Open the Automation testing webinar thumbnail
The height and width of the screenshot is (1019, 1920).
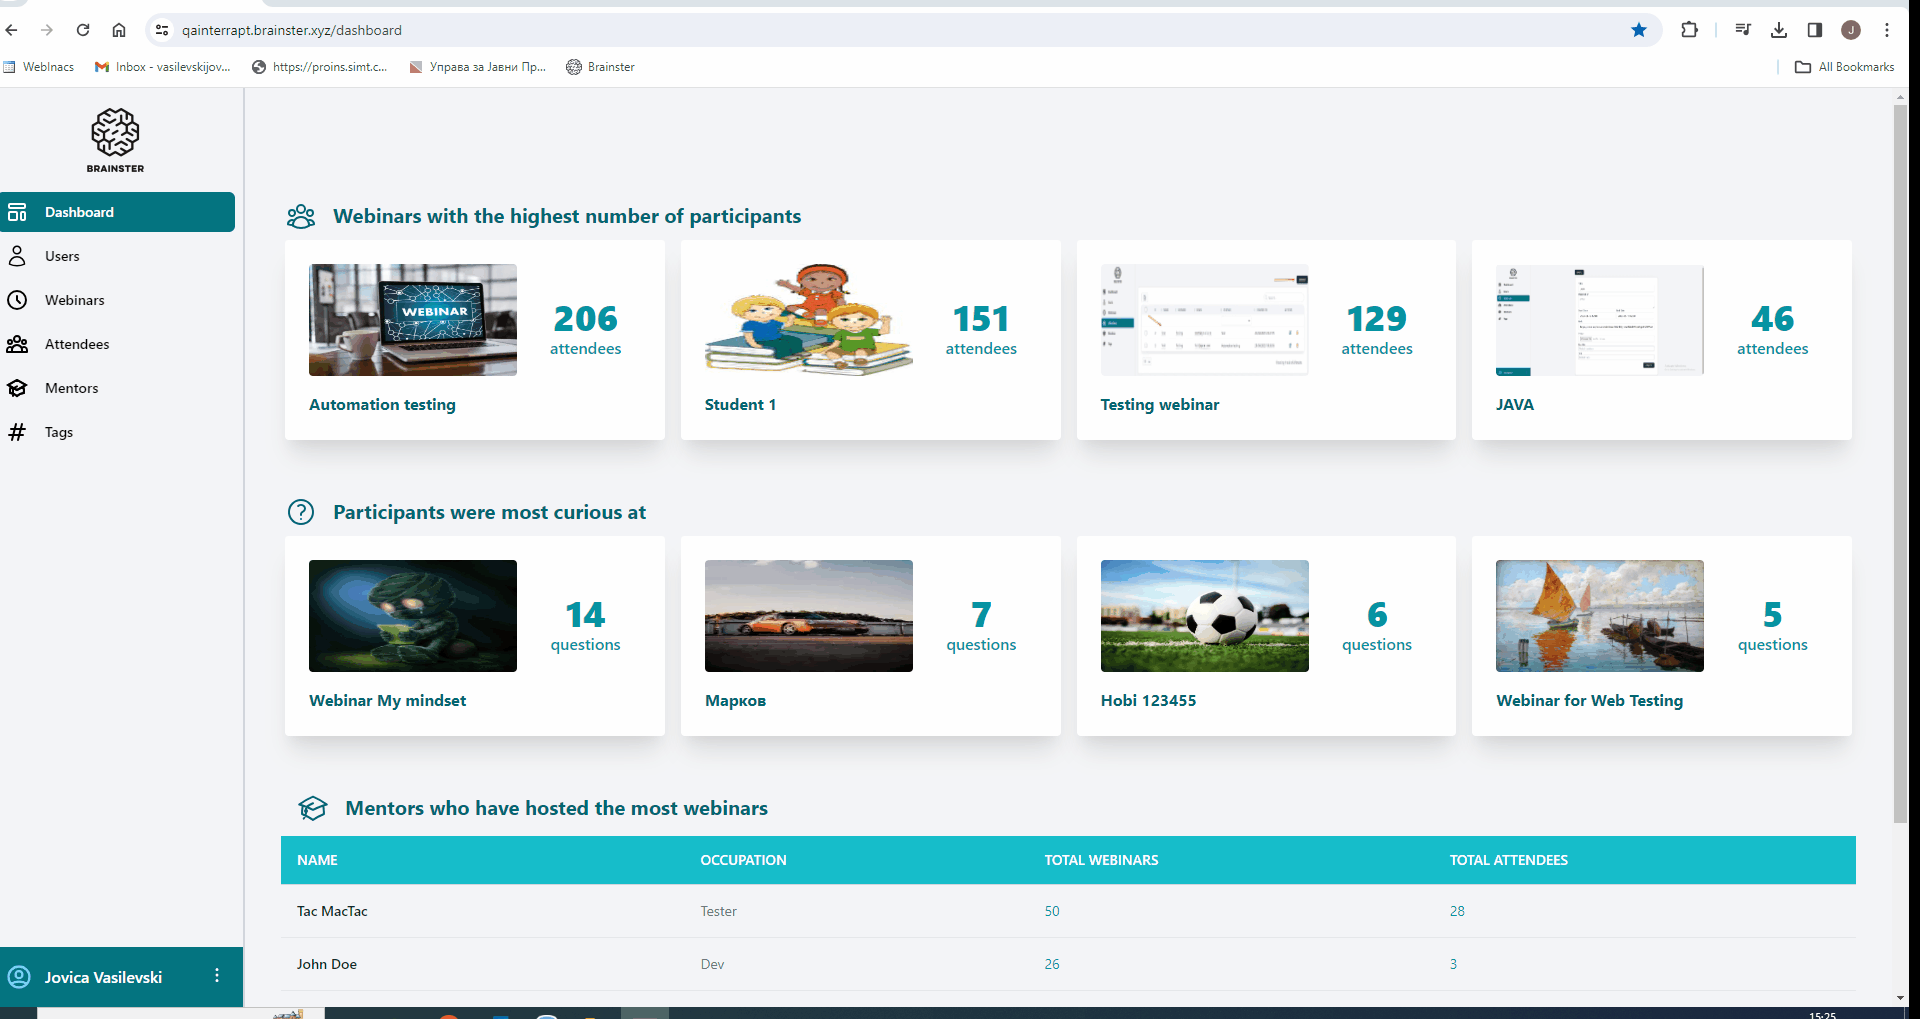click(412, 320)
